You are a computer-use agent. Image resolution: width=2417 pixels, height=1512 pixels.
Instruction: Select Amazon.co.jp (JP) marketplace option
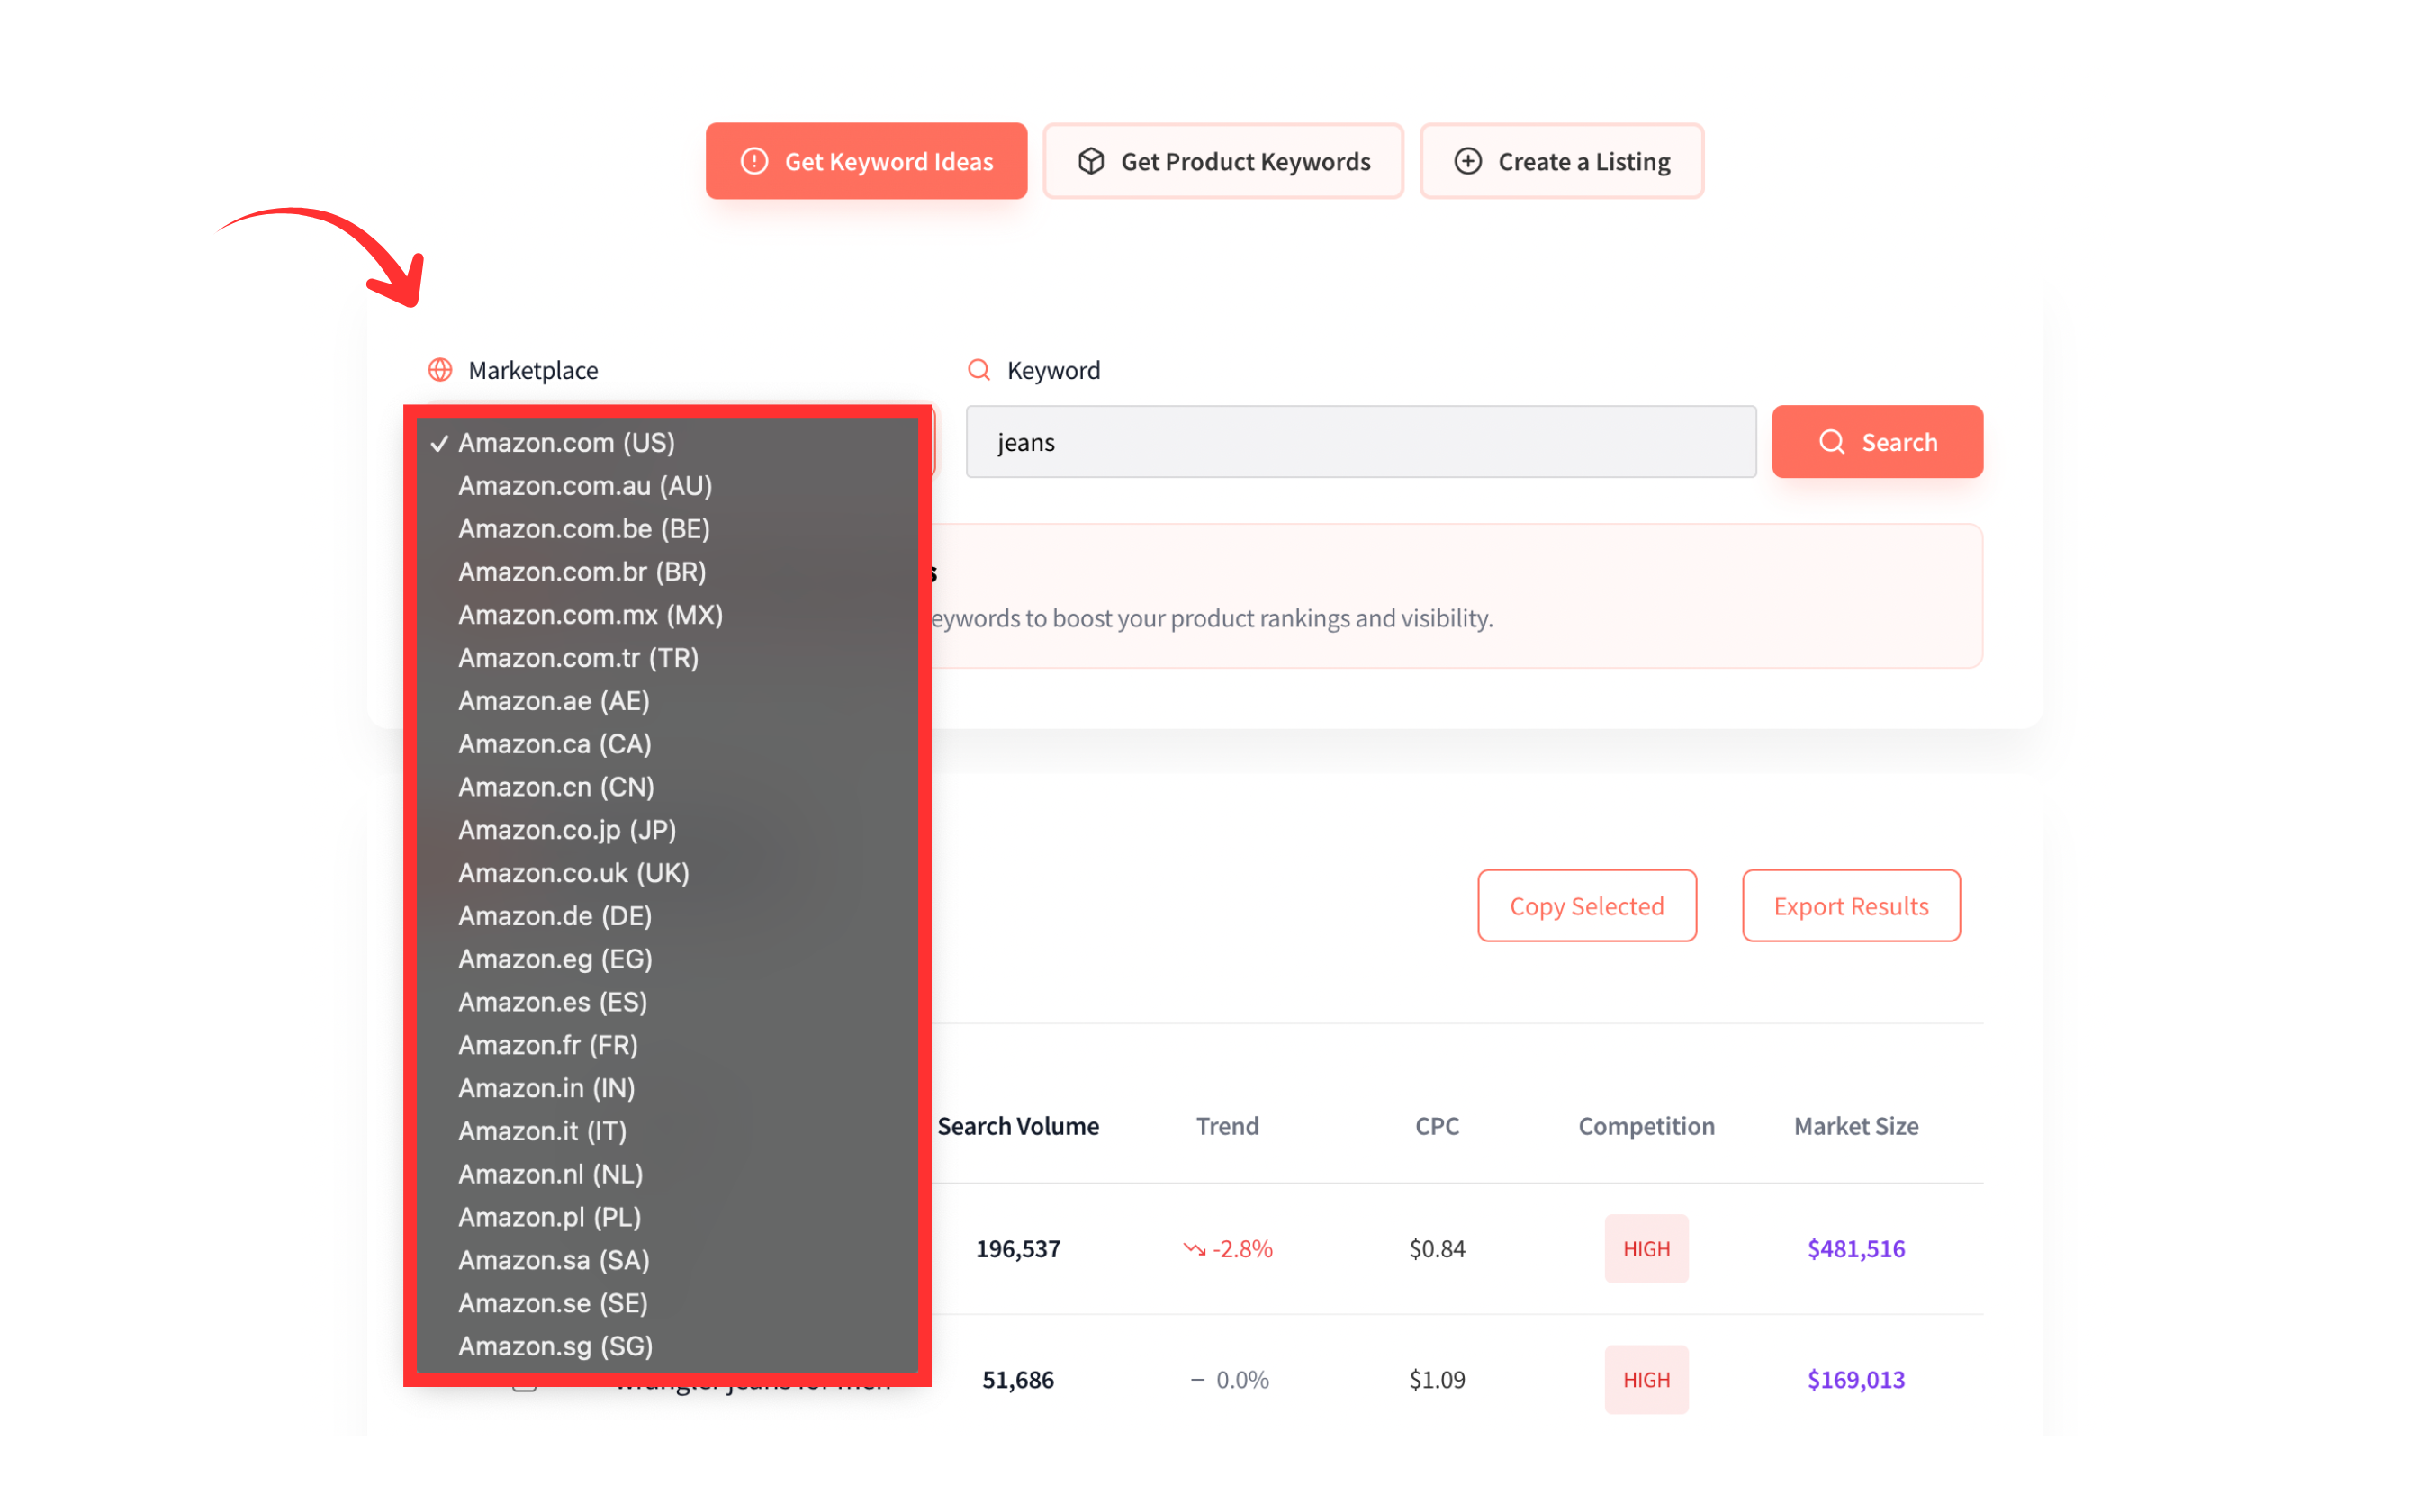(x=567, y=830)
